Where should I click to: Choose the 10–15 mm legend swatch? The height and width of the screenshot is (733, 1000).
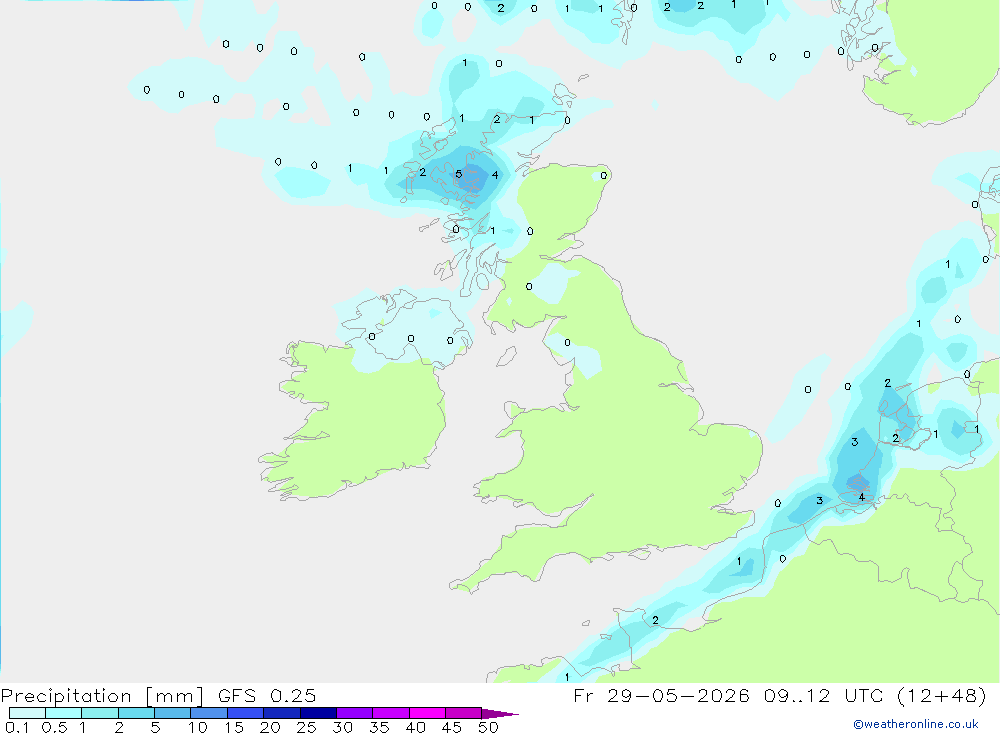[x=209, y=713]
